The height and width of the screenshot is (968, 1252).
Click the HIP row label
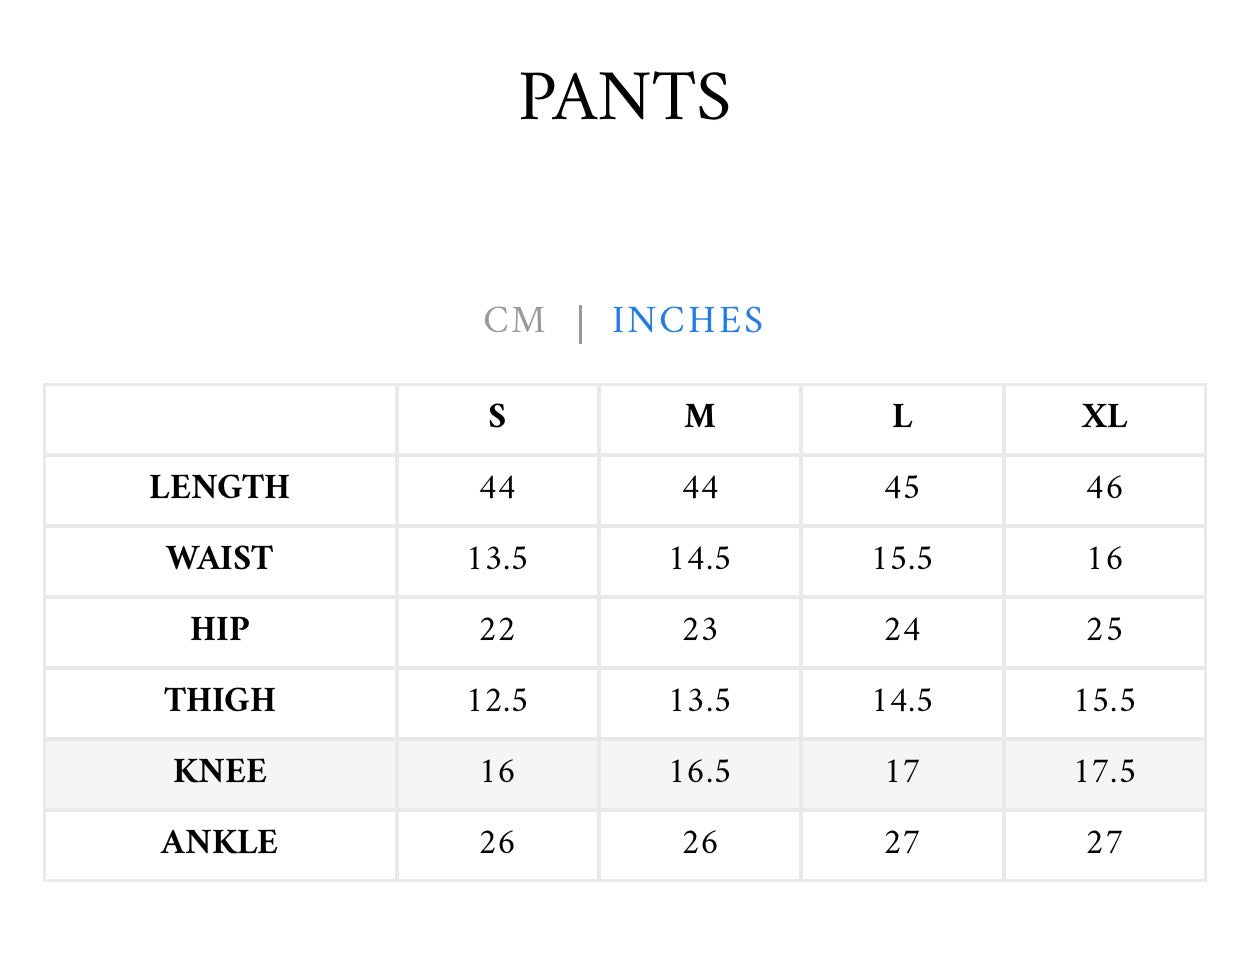pos(220,629)
